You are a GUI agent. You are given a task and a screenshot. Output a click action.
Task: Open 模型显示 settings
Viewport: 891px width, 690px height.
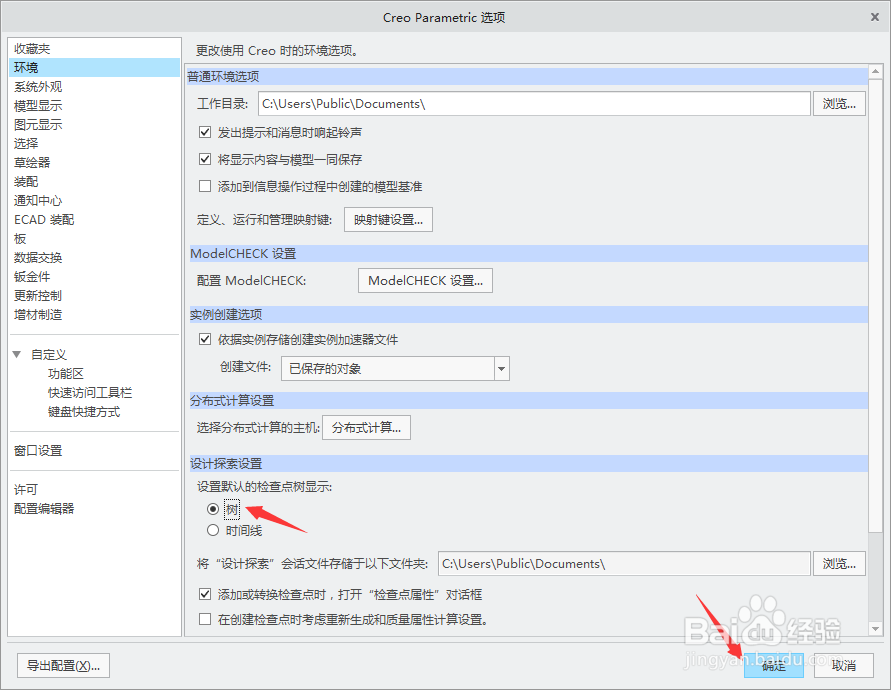tap(38, 106)
